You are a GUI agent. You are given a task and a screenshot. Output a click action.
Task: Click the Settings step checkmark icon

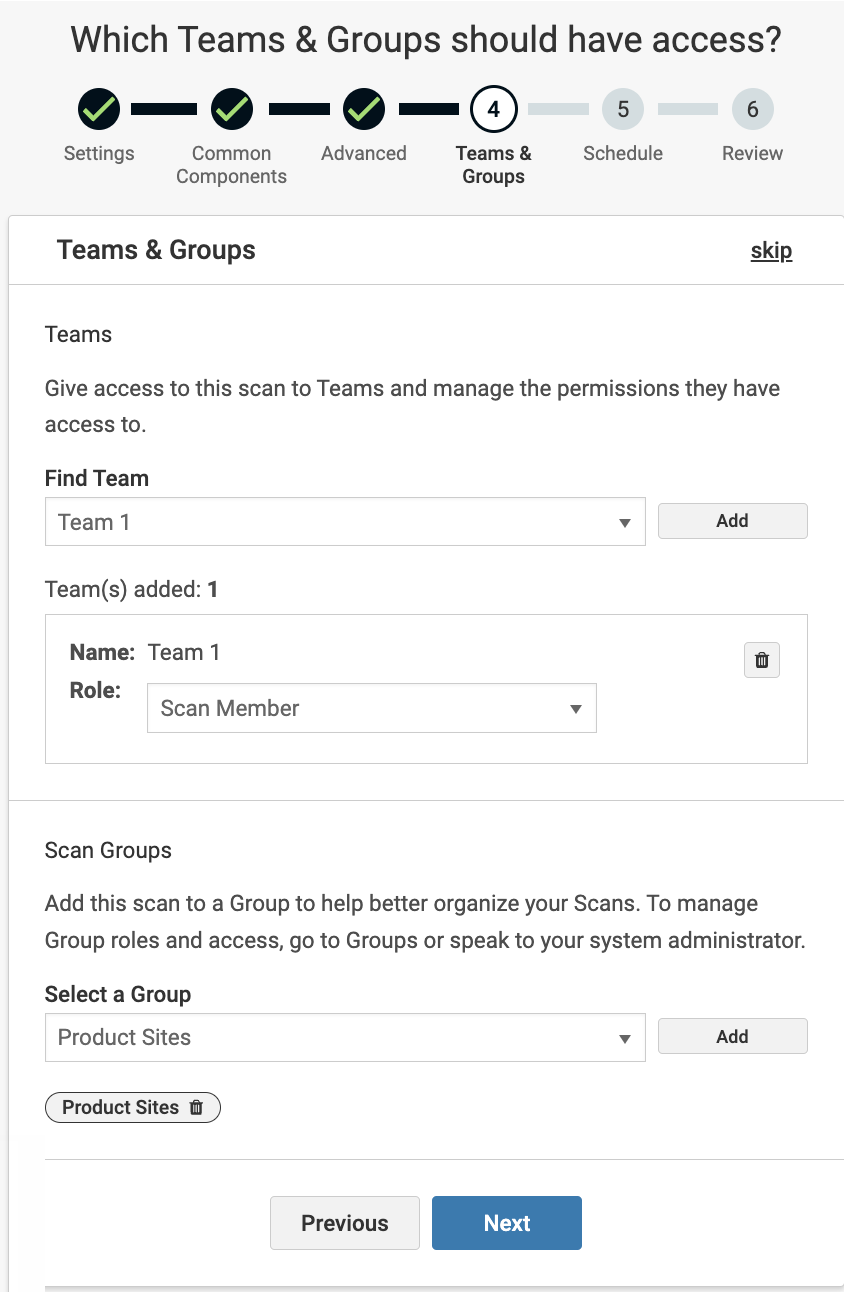point(98,109)
